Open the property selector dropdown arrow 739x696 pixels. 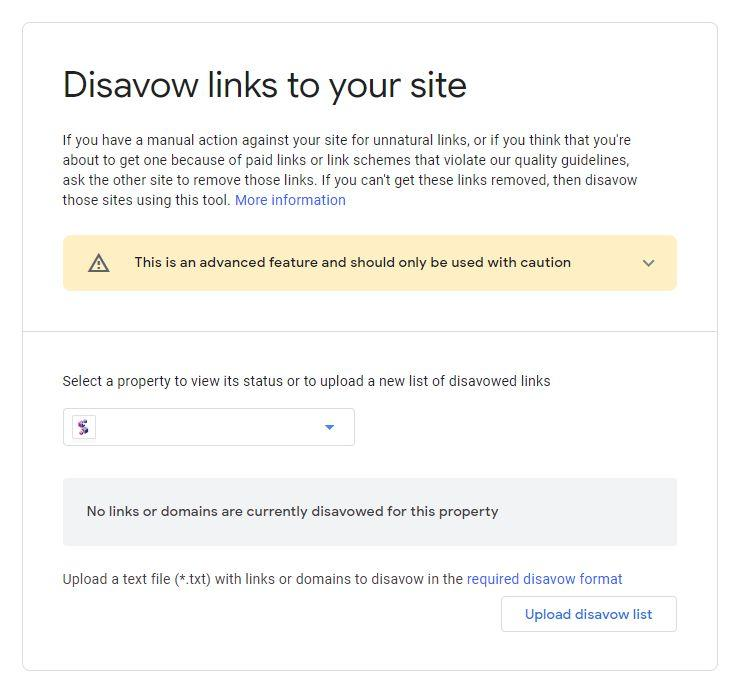click(x=329, y=427)
